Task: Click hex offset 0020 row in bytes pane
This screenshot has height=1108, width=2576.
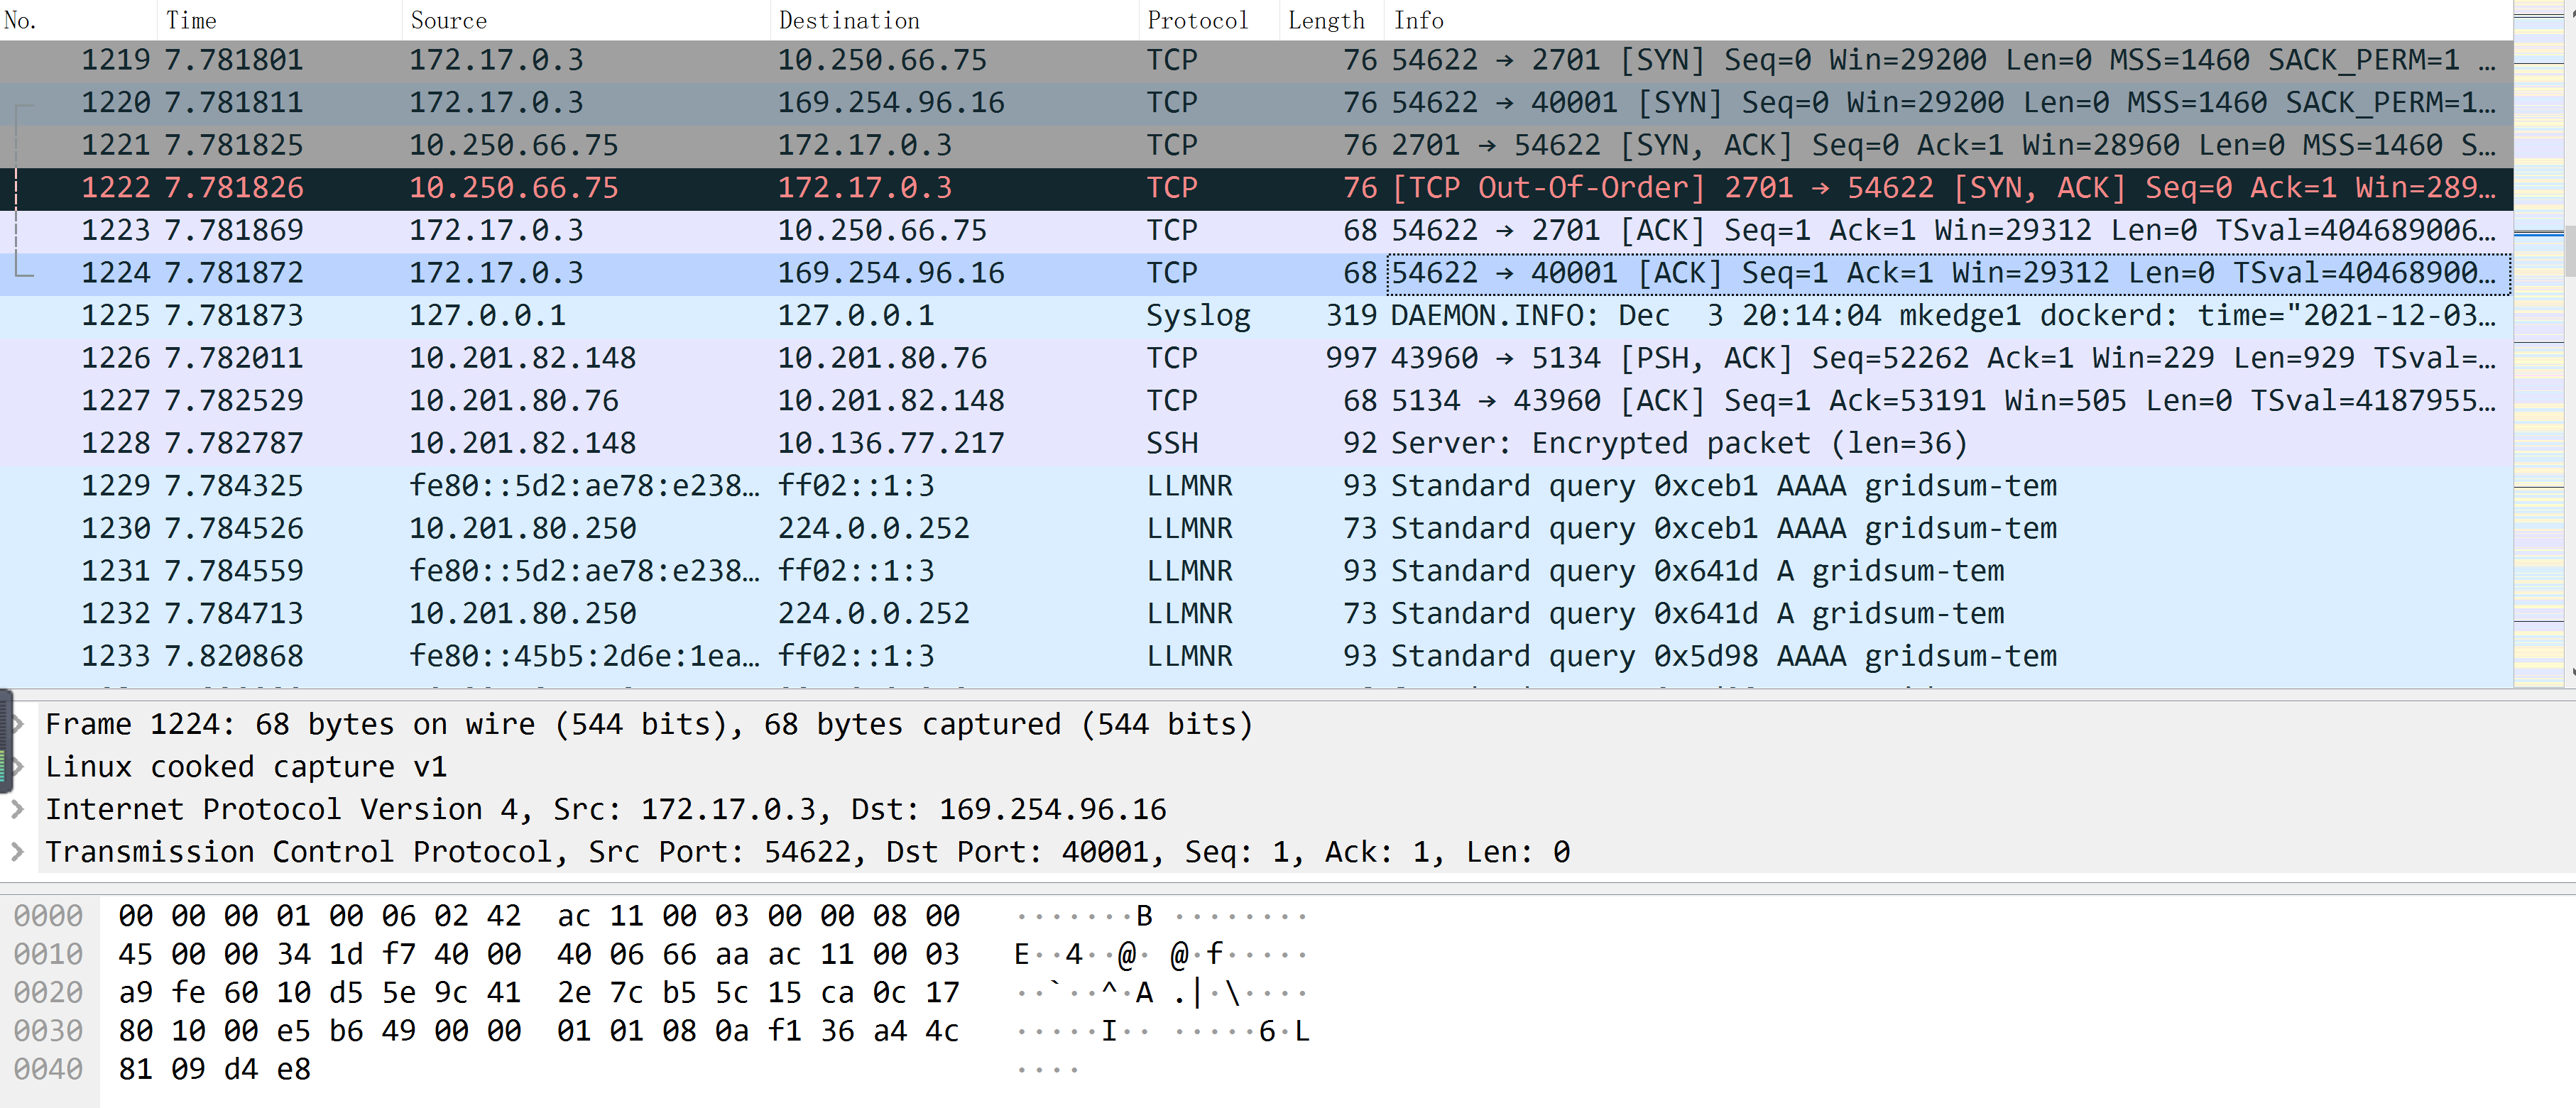Action: point(48,993)
